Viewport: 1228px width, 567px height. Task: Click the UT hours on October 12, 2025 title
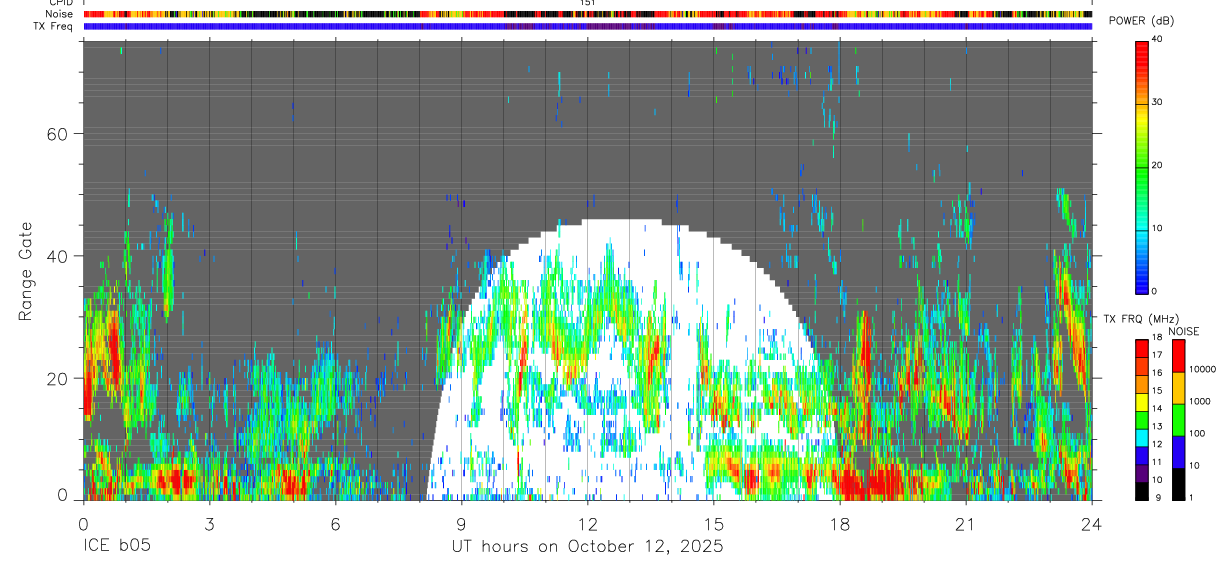click(587, 547)
